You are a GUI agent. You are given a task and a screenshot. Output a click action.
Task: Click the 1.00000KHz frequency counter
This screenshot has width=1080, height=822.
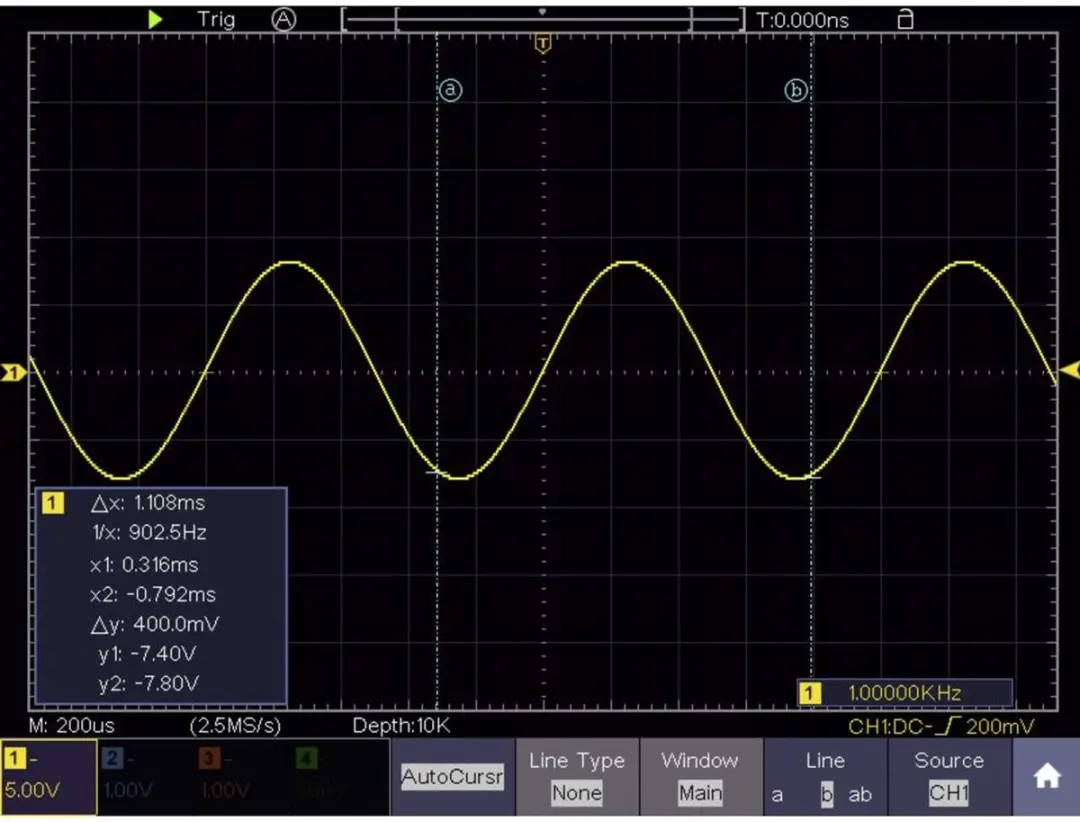(904, 693)
